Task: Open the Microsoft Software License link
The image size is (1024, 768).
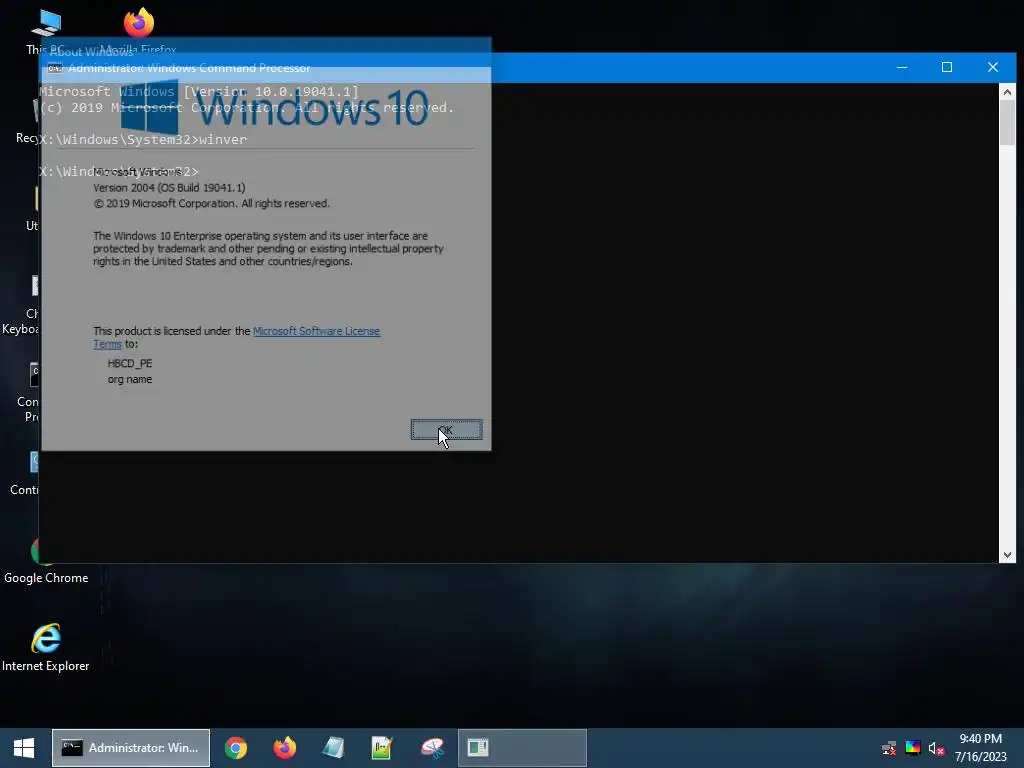Action: (316, 331)
